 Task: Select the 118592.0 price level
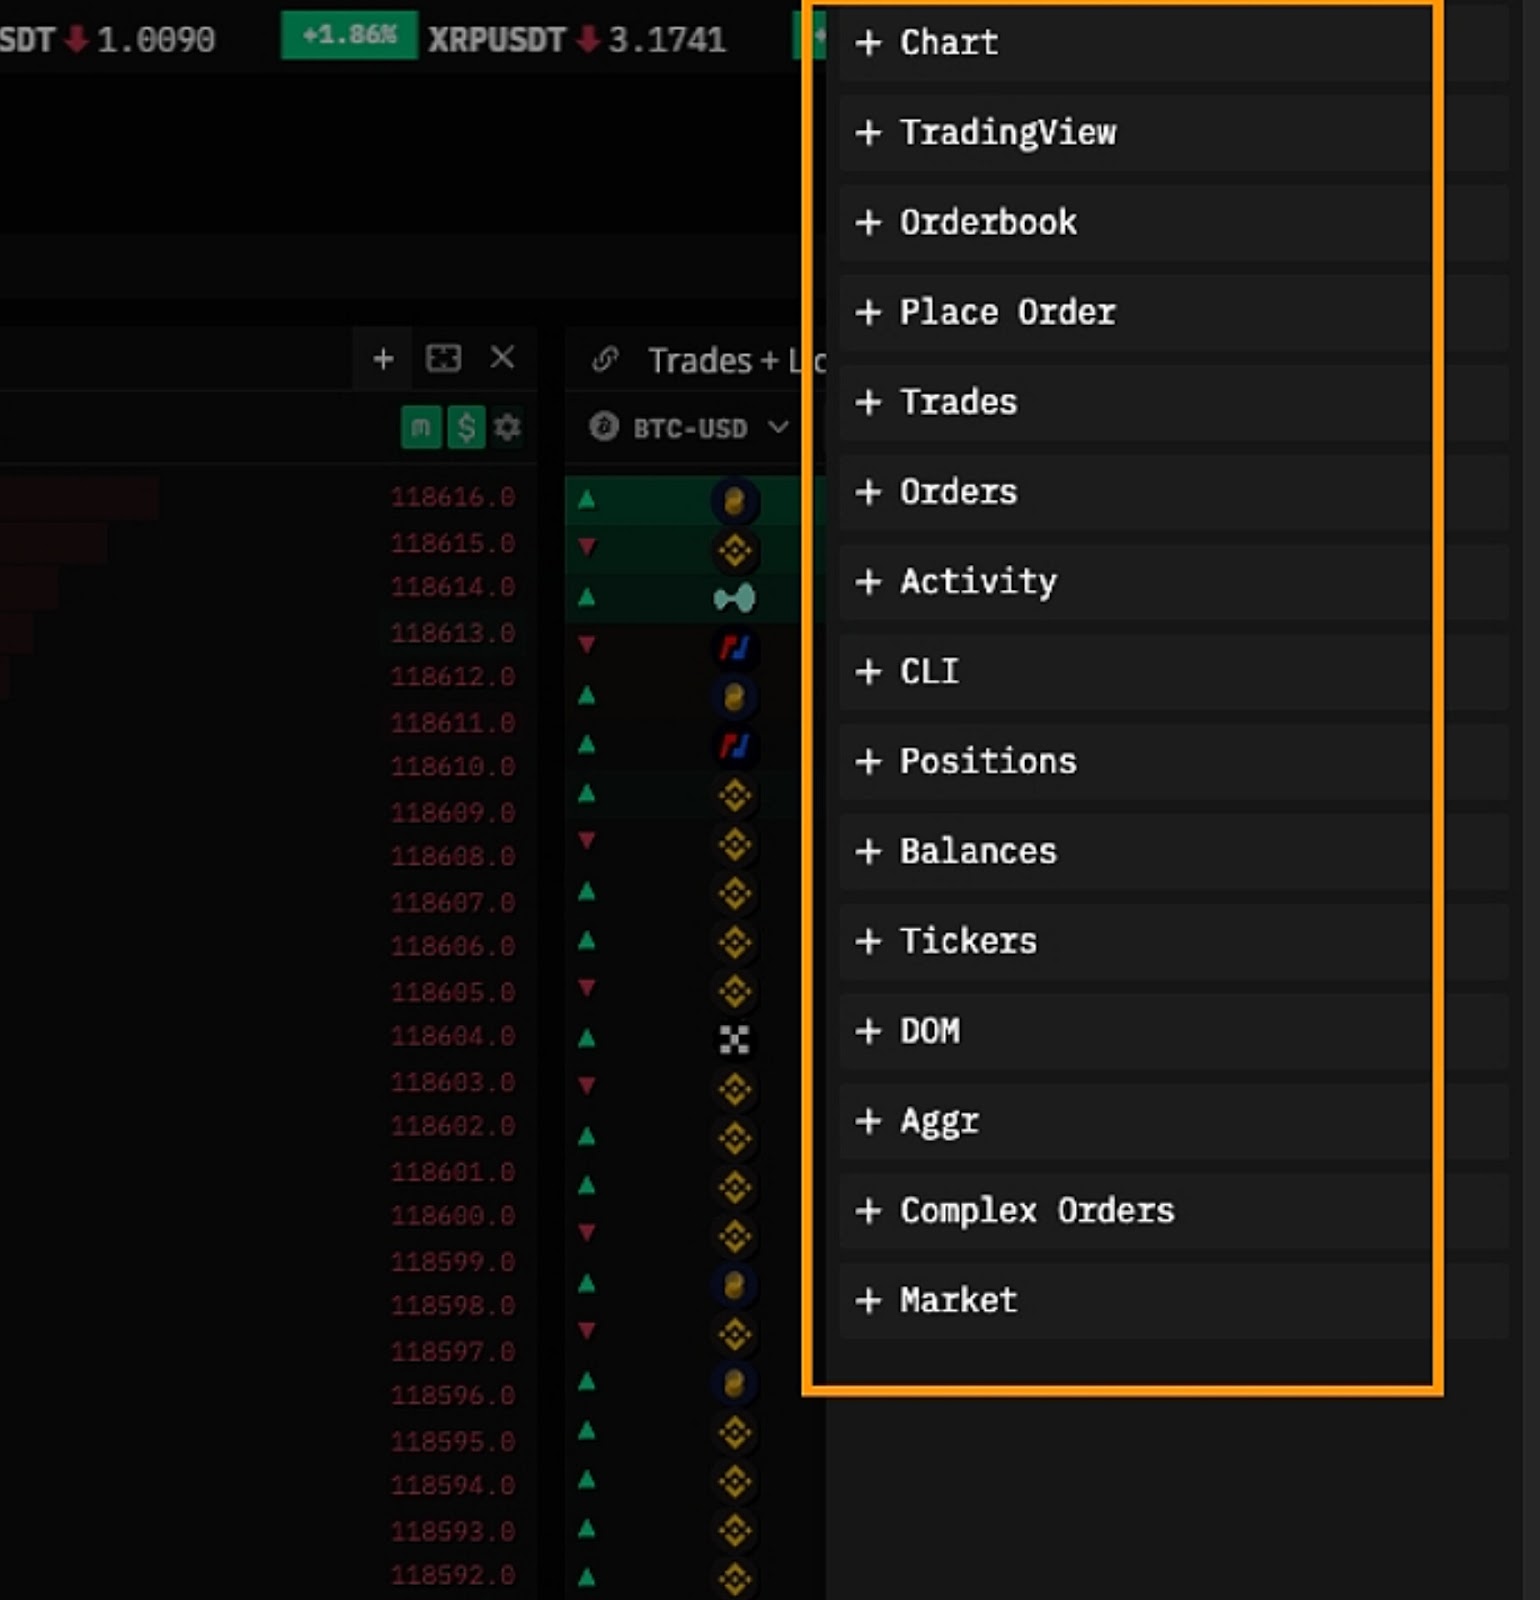(453, 1575)
